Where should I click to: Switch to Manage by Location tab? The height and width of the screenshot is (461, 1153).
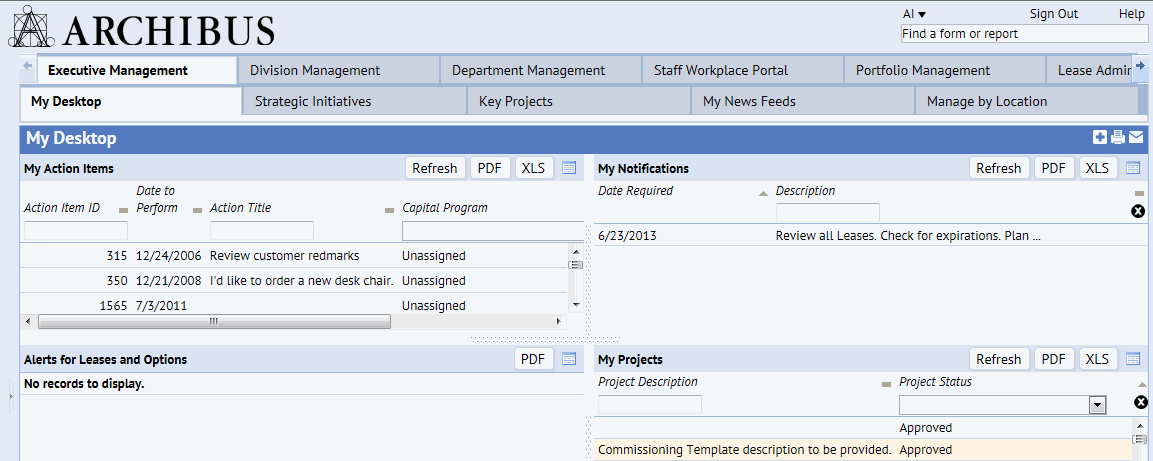1027,101
